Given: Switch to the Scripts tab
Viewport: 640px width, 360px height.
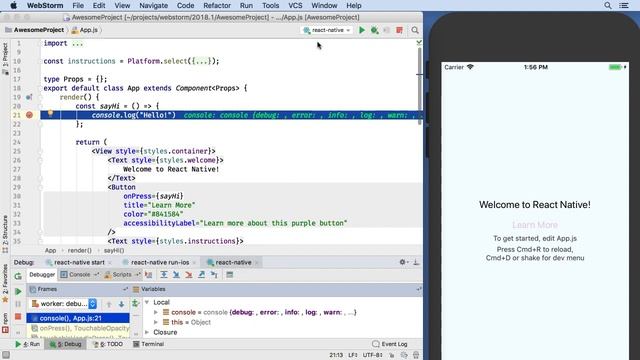Looking at the screenshot, I should point(122,275).
